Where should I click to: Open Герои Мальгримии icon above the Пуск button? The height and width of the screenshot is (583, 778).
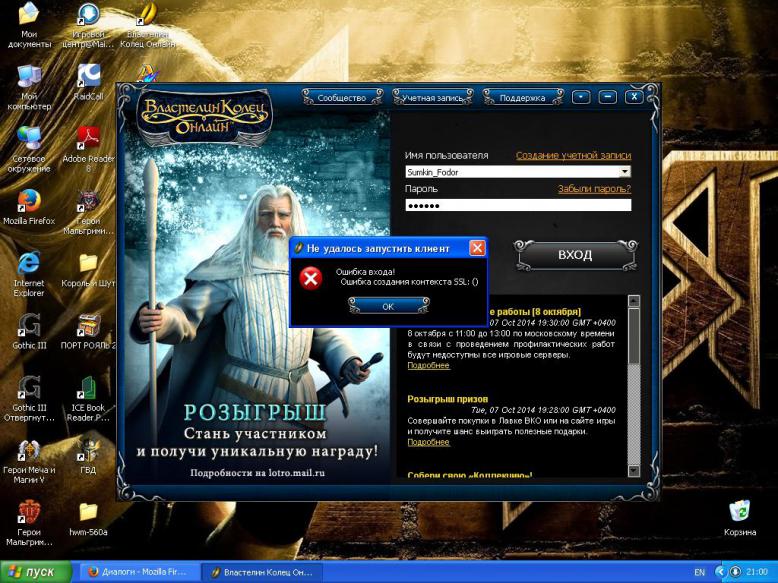(x=29, y=523)
